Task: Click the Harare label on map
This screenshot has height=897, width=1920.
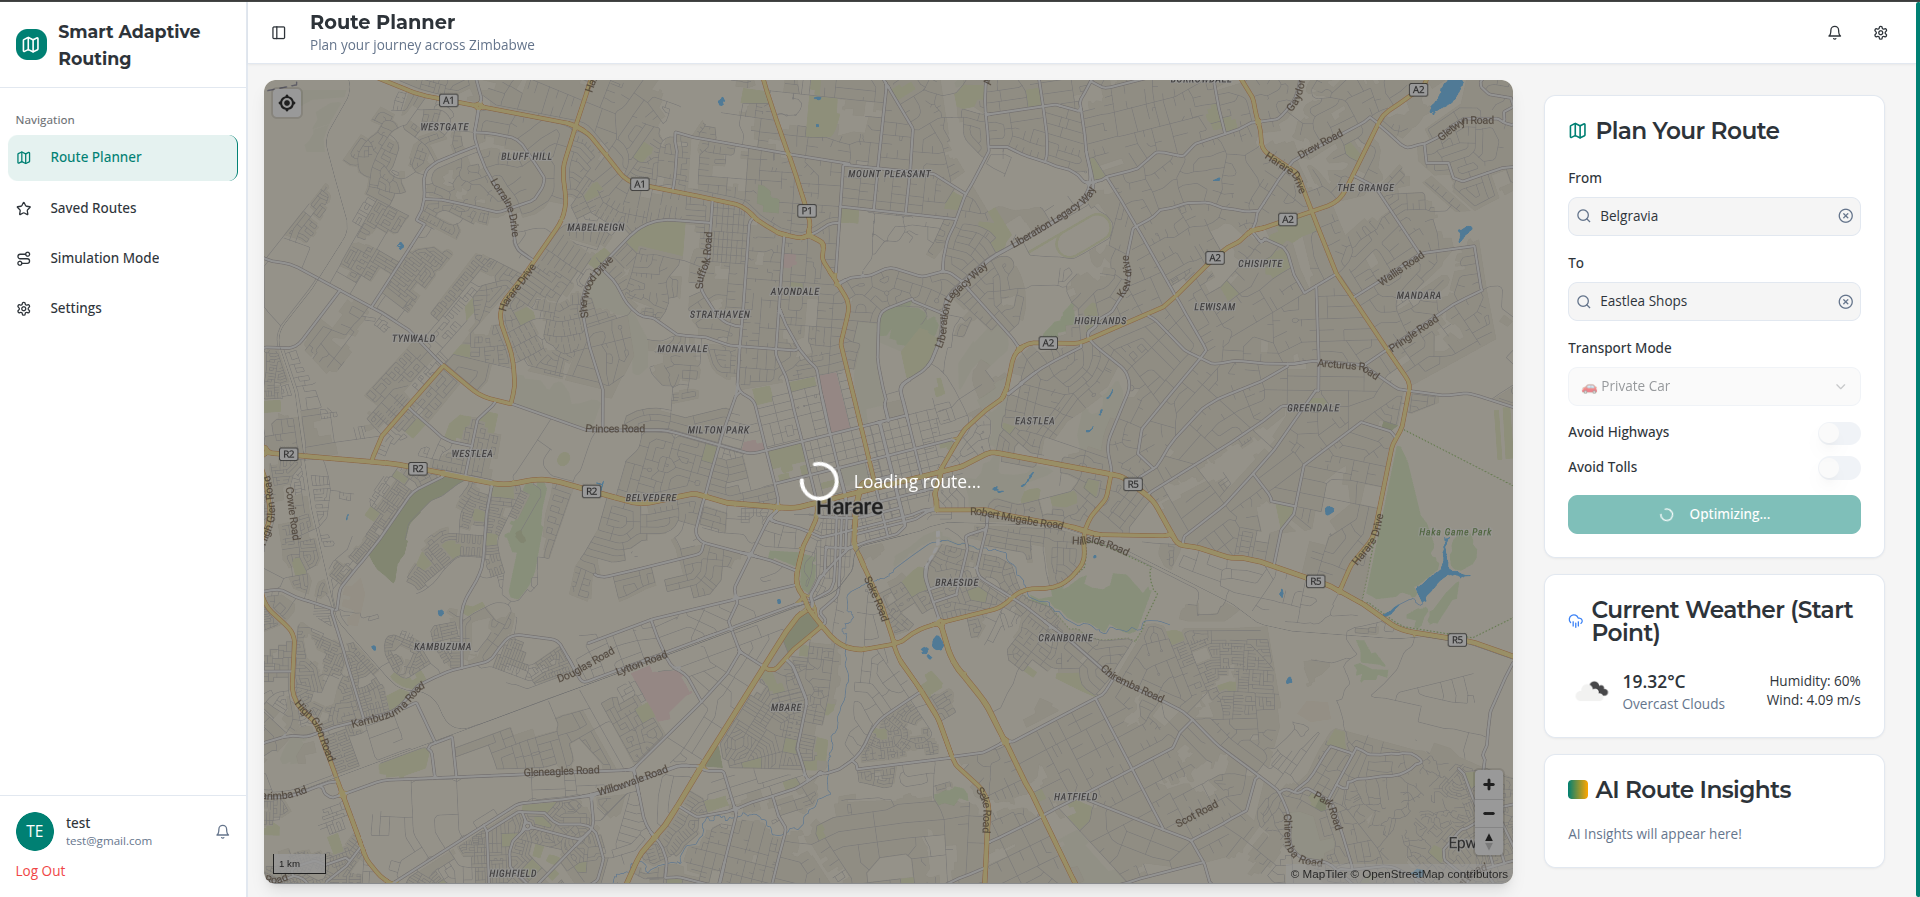Action: [x=849, y=507]
